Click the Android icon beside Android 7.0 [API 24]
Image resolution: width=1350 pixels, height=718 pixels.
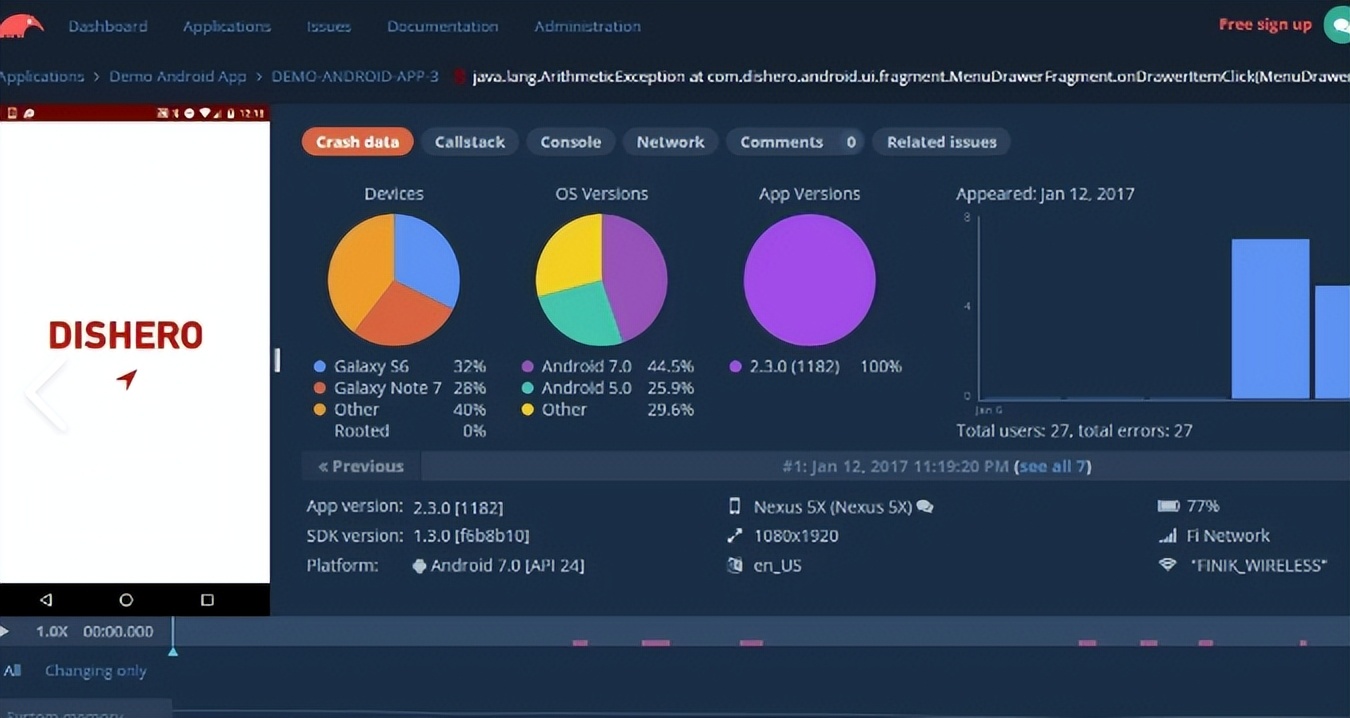tap(419, 566)
